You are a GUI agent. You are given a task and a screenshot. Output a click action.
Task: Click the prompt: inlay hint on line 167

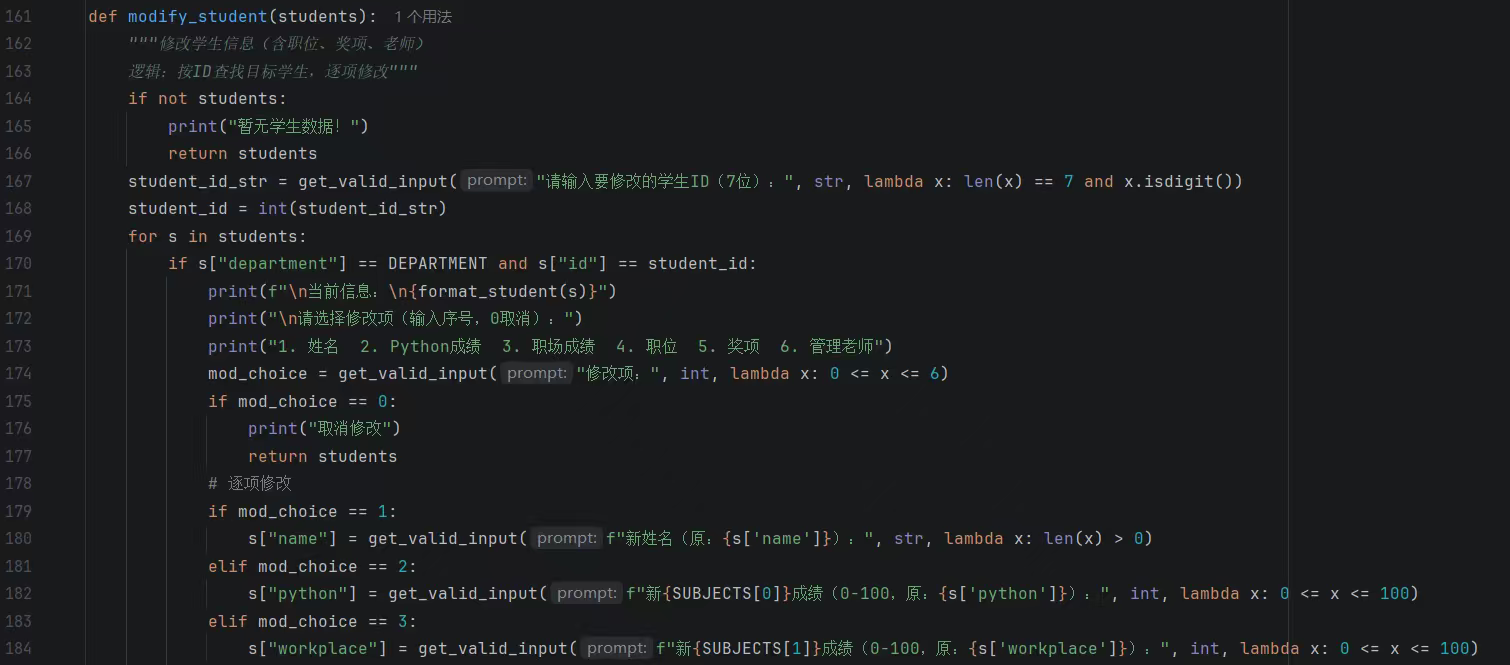pyautogui.click(x=497, y=181)
